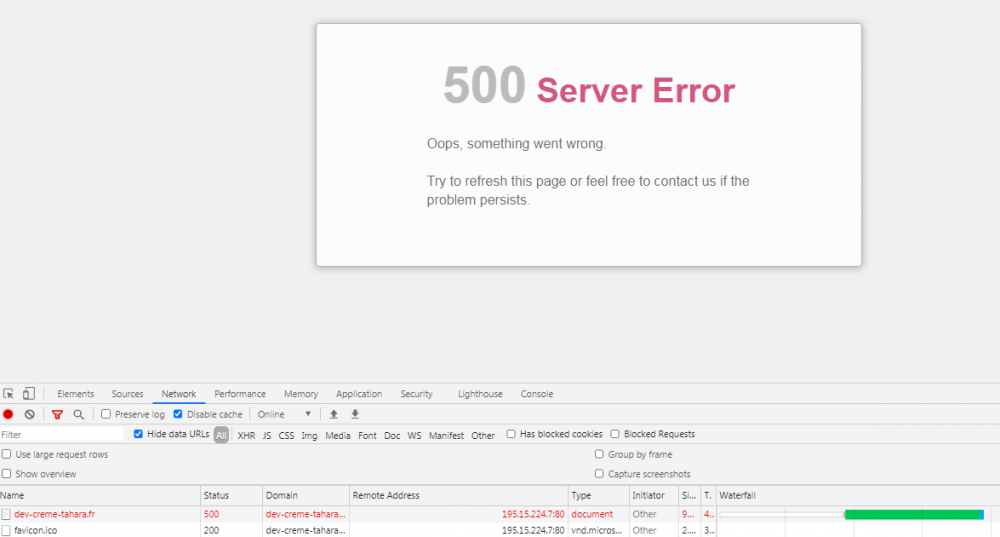Switch to the Memory tab

301,394
